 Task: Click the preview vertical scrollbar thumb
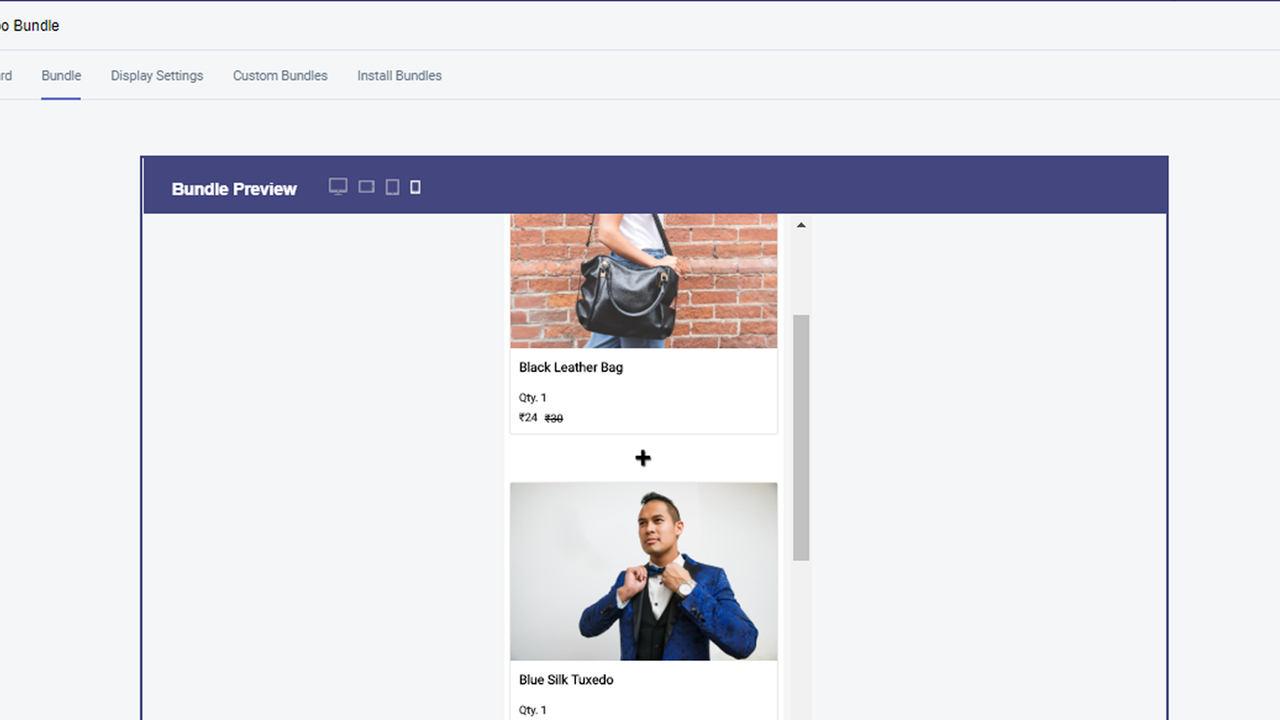click(801, 437)
